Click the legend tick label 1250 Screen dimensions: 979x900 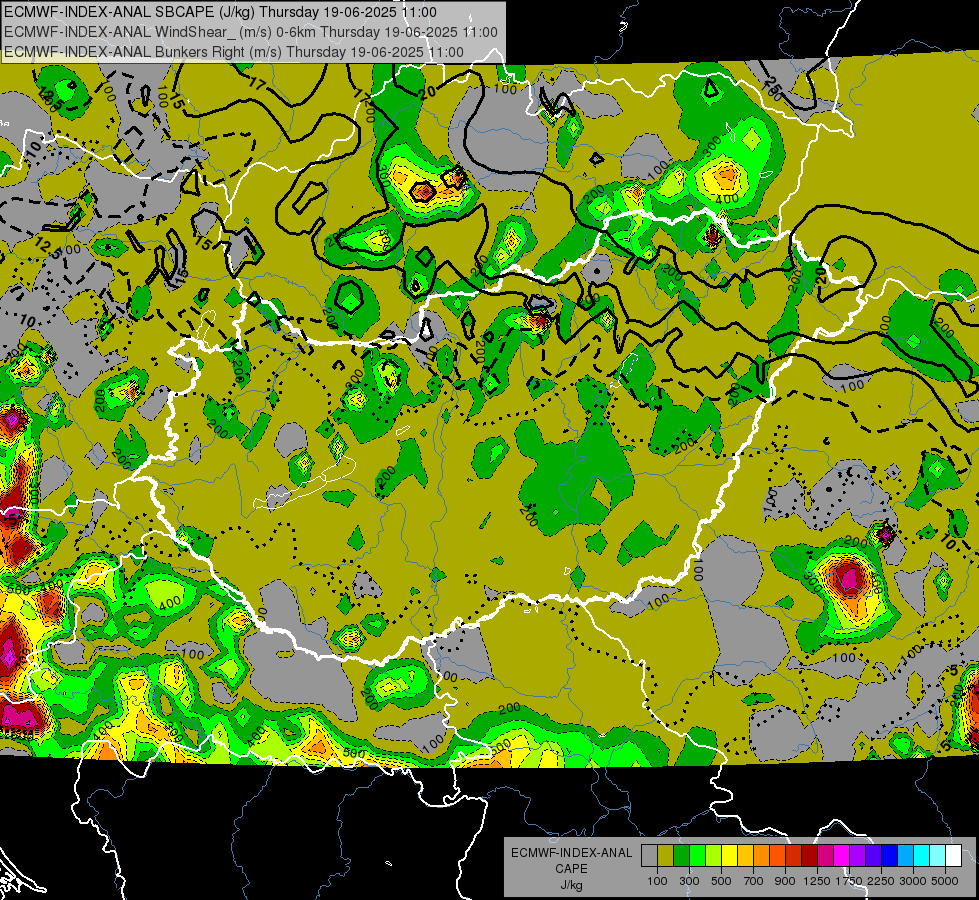coord(817,881)
